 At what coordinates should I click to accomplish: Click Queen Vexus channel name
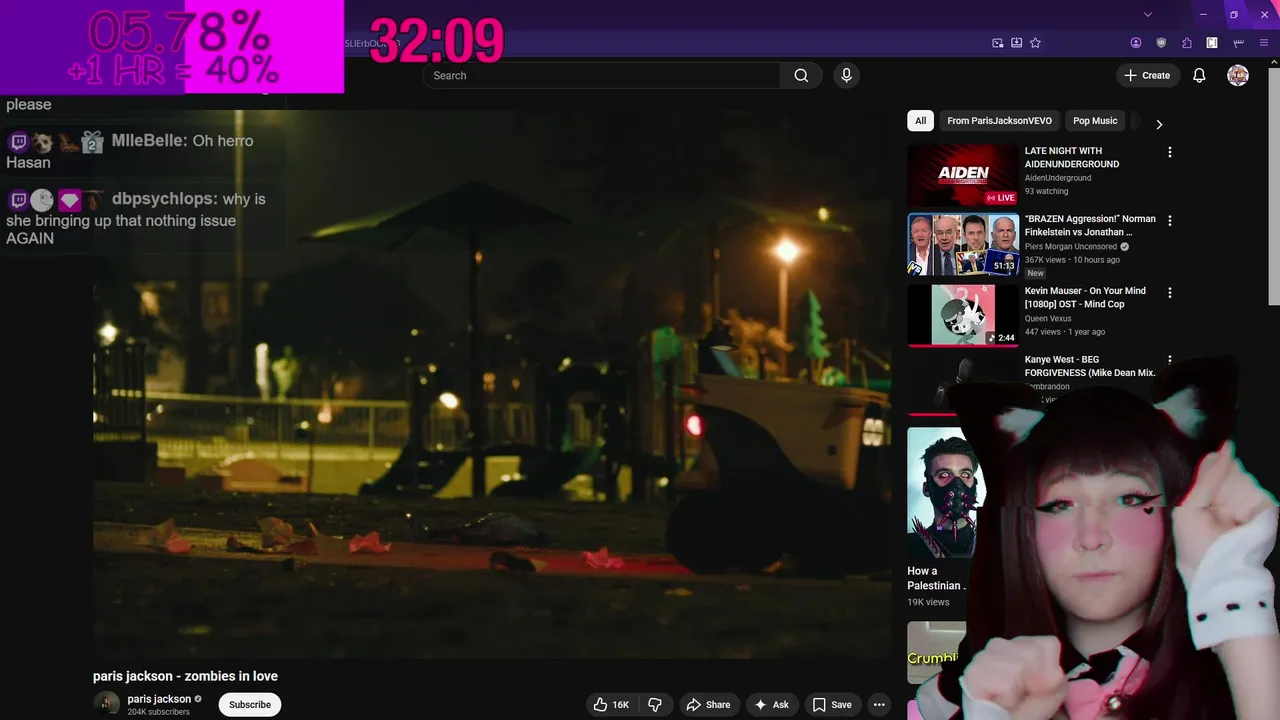1048,318
